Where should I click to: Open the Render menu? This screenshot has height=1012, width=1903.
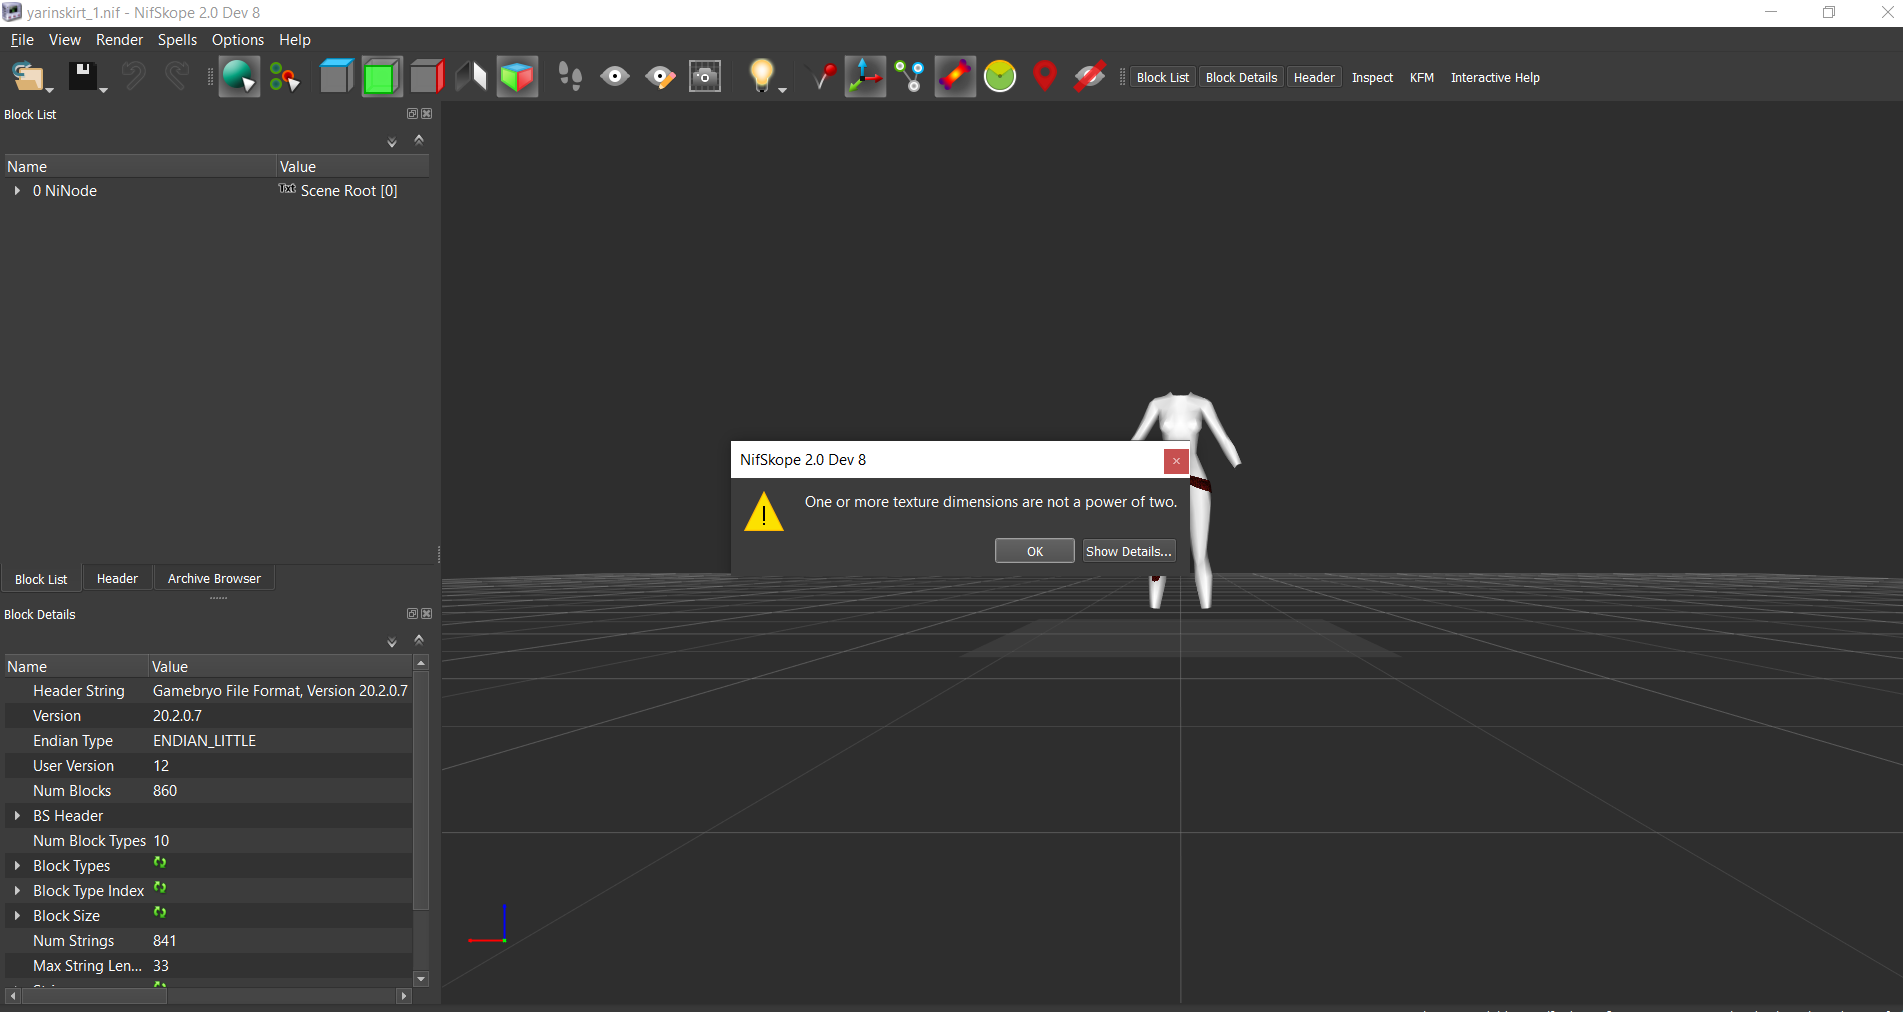pyautogui.click(x=120, y=39)
